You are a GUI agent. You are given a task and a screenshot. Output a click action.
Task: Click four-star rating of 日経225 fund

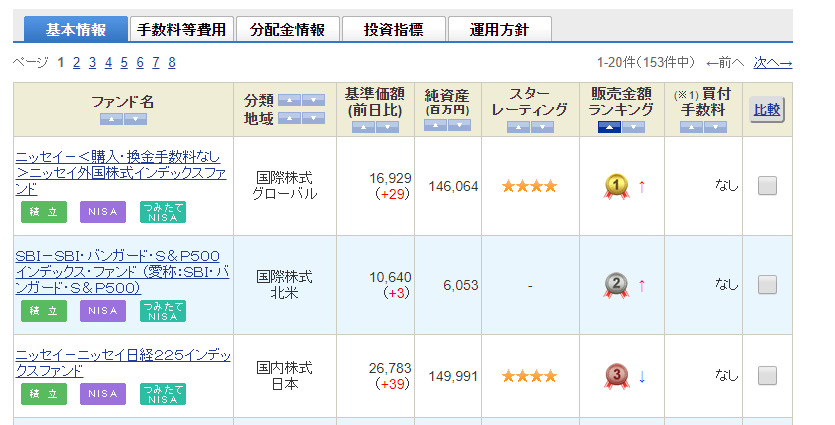click(529, 376)
